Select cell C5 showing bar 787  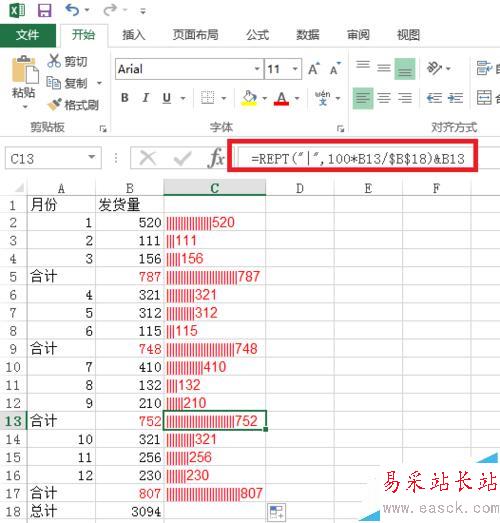pos(215,277)
